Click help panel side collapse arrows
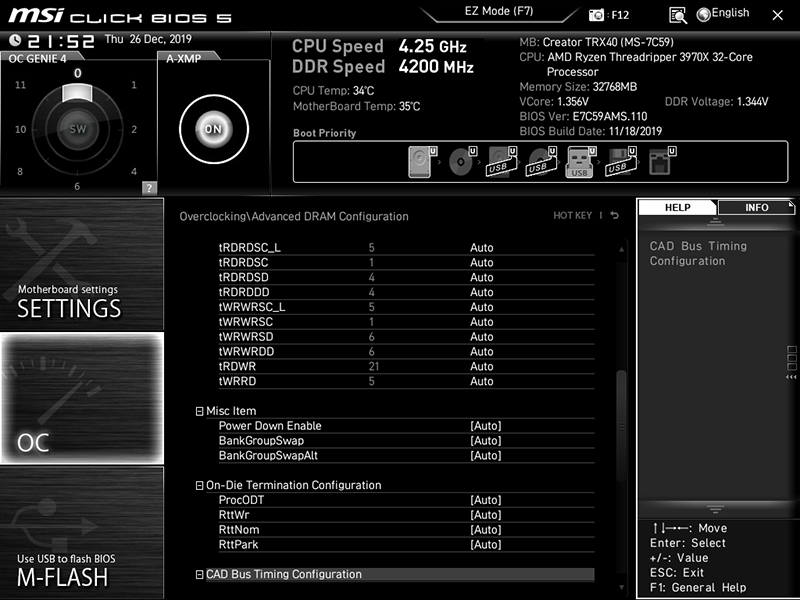 pyautogui.click(x=791, y=377)
